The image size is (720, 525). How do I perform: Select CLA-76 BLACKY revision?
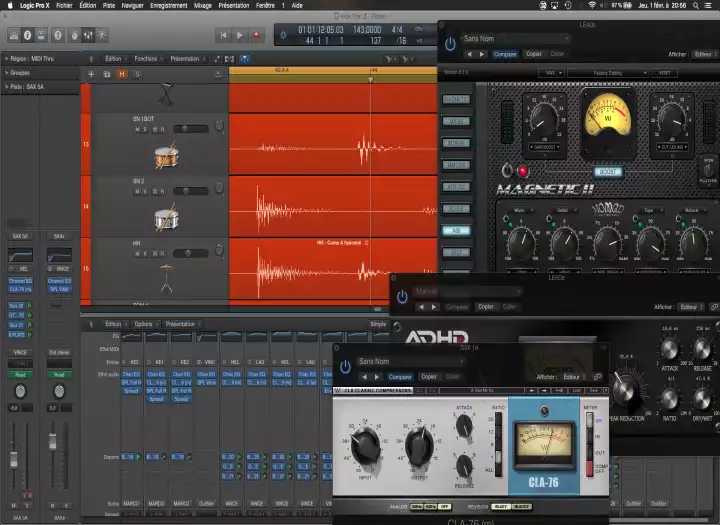click(x=521, y=506)
